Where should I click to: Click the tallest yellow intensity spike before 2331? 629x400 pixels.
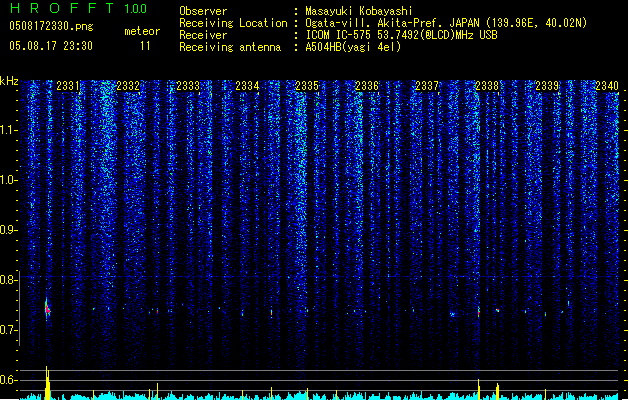(47, 383)
